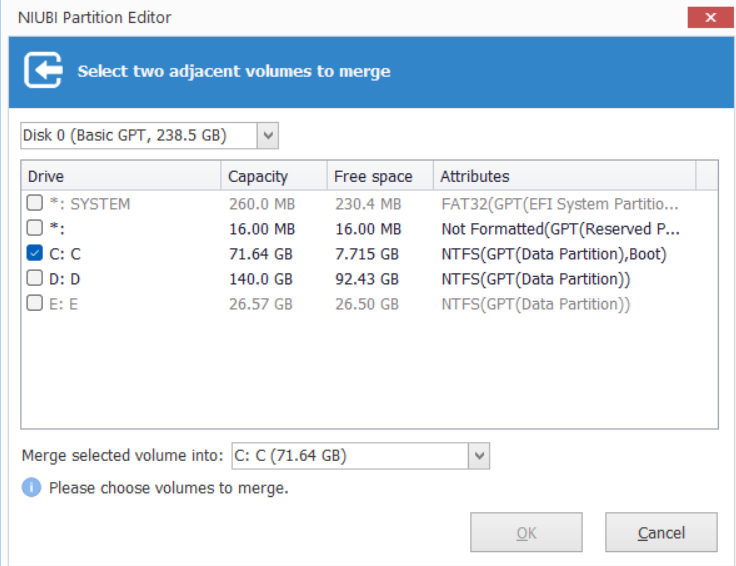Check the SYSTEM partition checkbox
Screen dimensions: 736x566
coord(34,203)
